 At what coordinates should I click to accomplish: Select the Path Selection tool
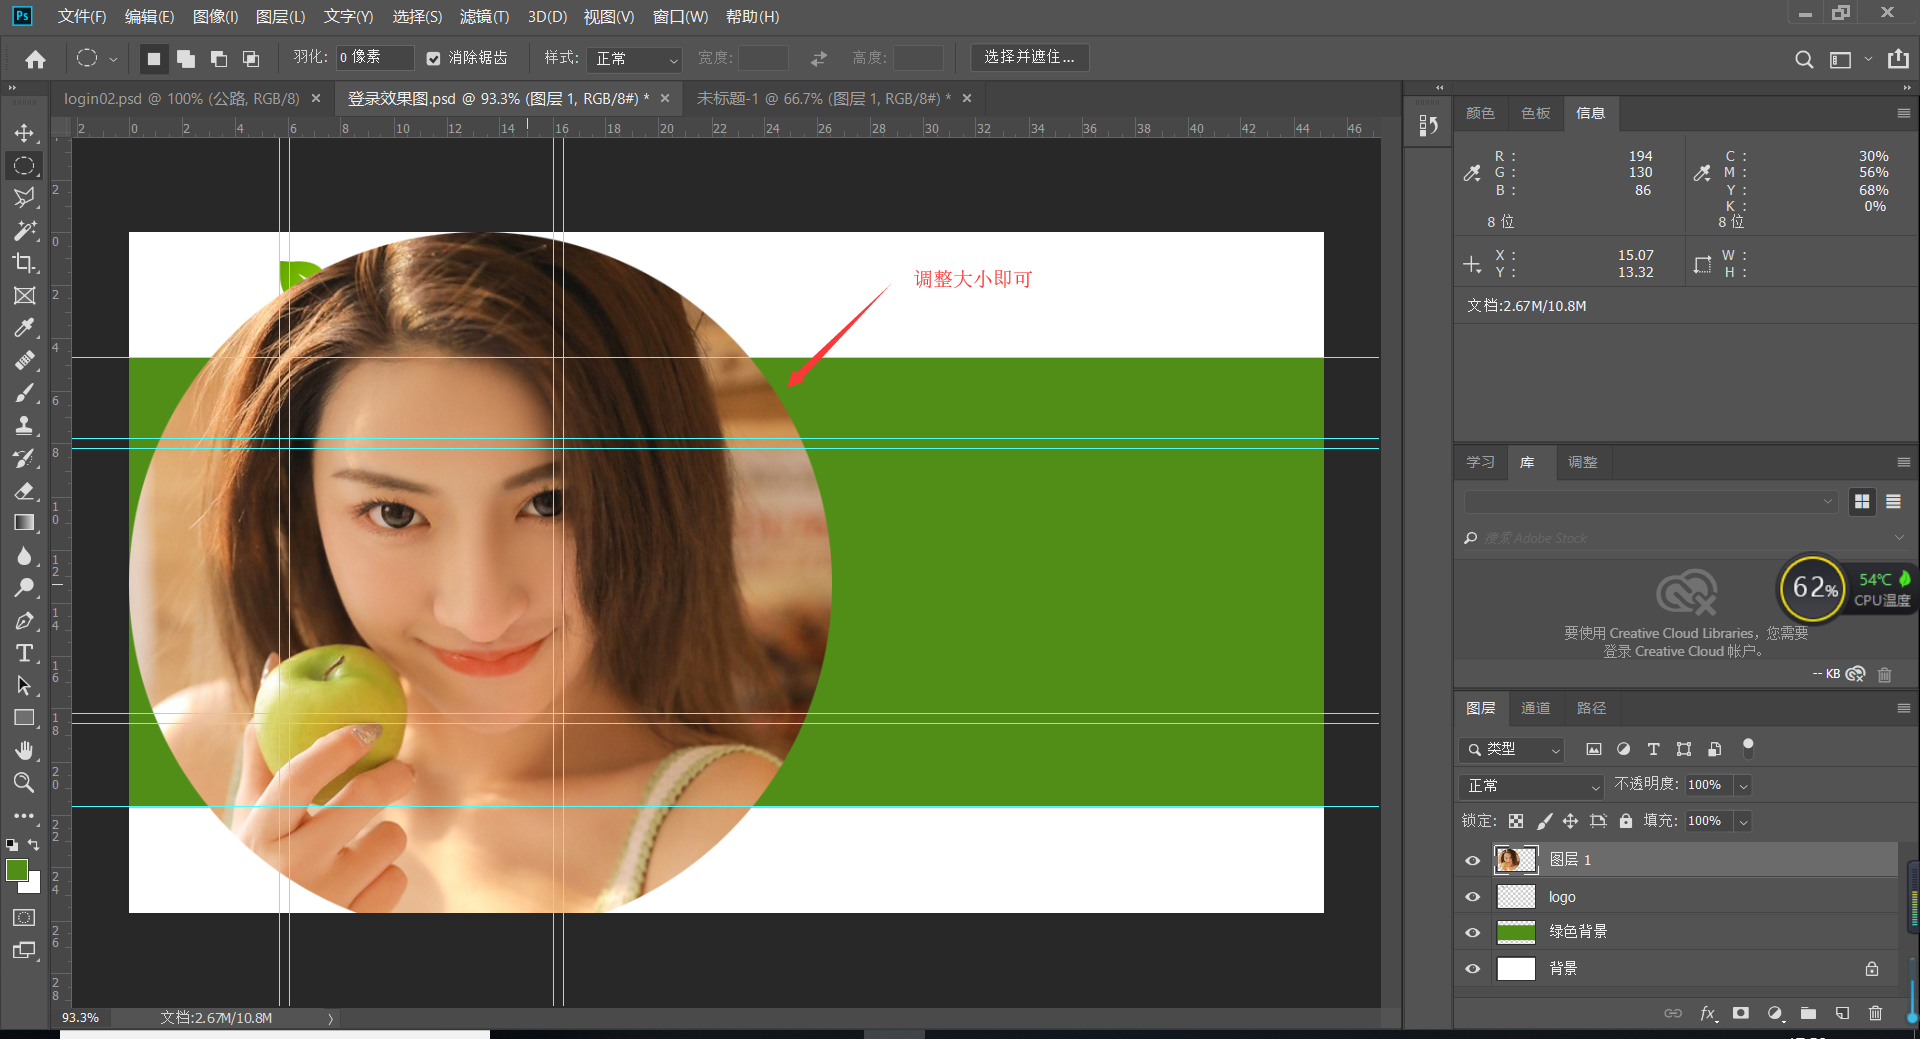(x=24, y=686)
